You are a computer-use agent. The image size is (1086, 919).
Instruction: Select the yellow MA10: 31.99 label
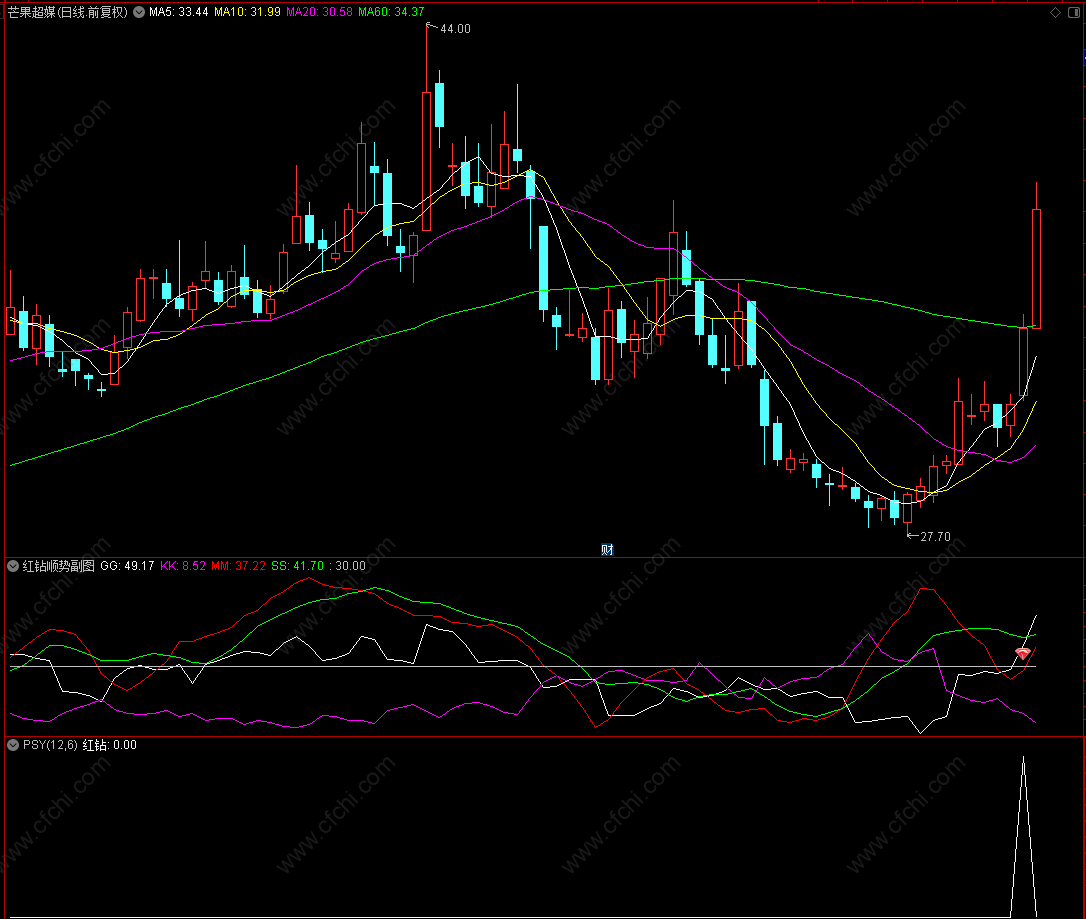247,12
